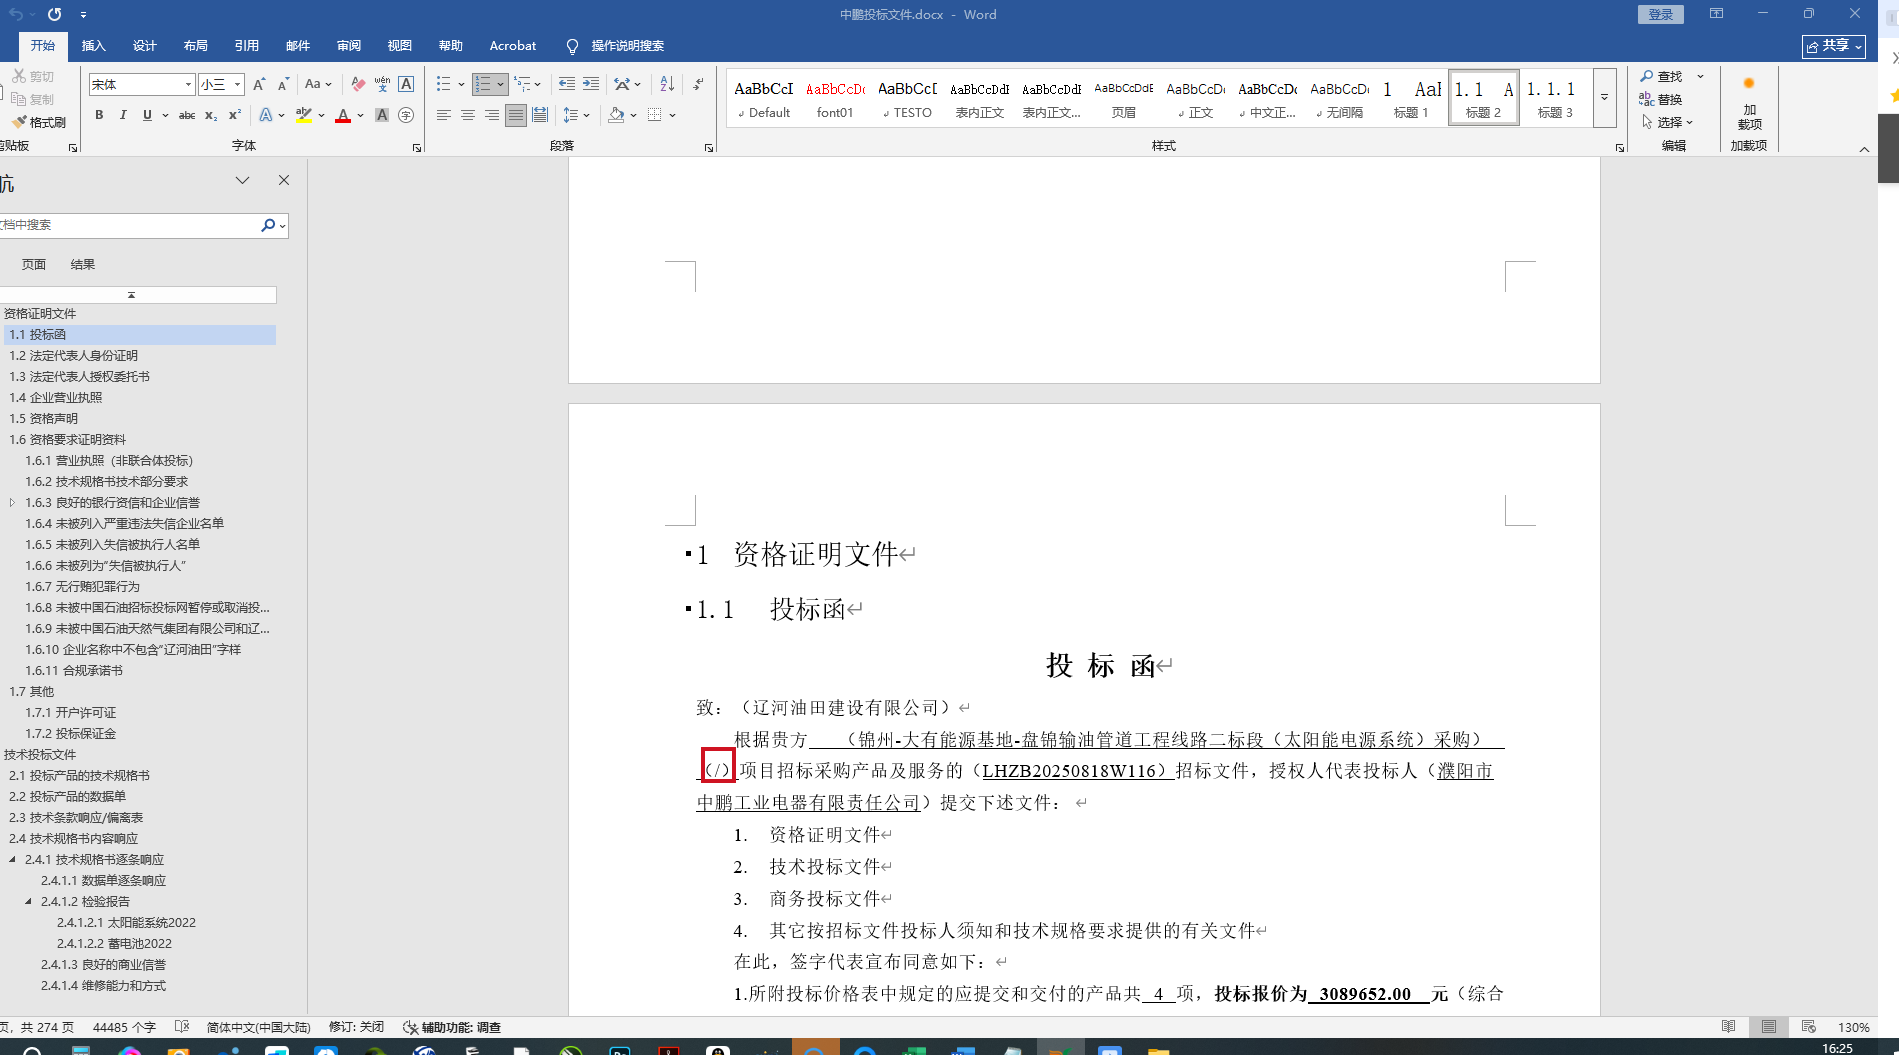Sort text with A-Z sort icon

tap(667, 85)
